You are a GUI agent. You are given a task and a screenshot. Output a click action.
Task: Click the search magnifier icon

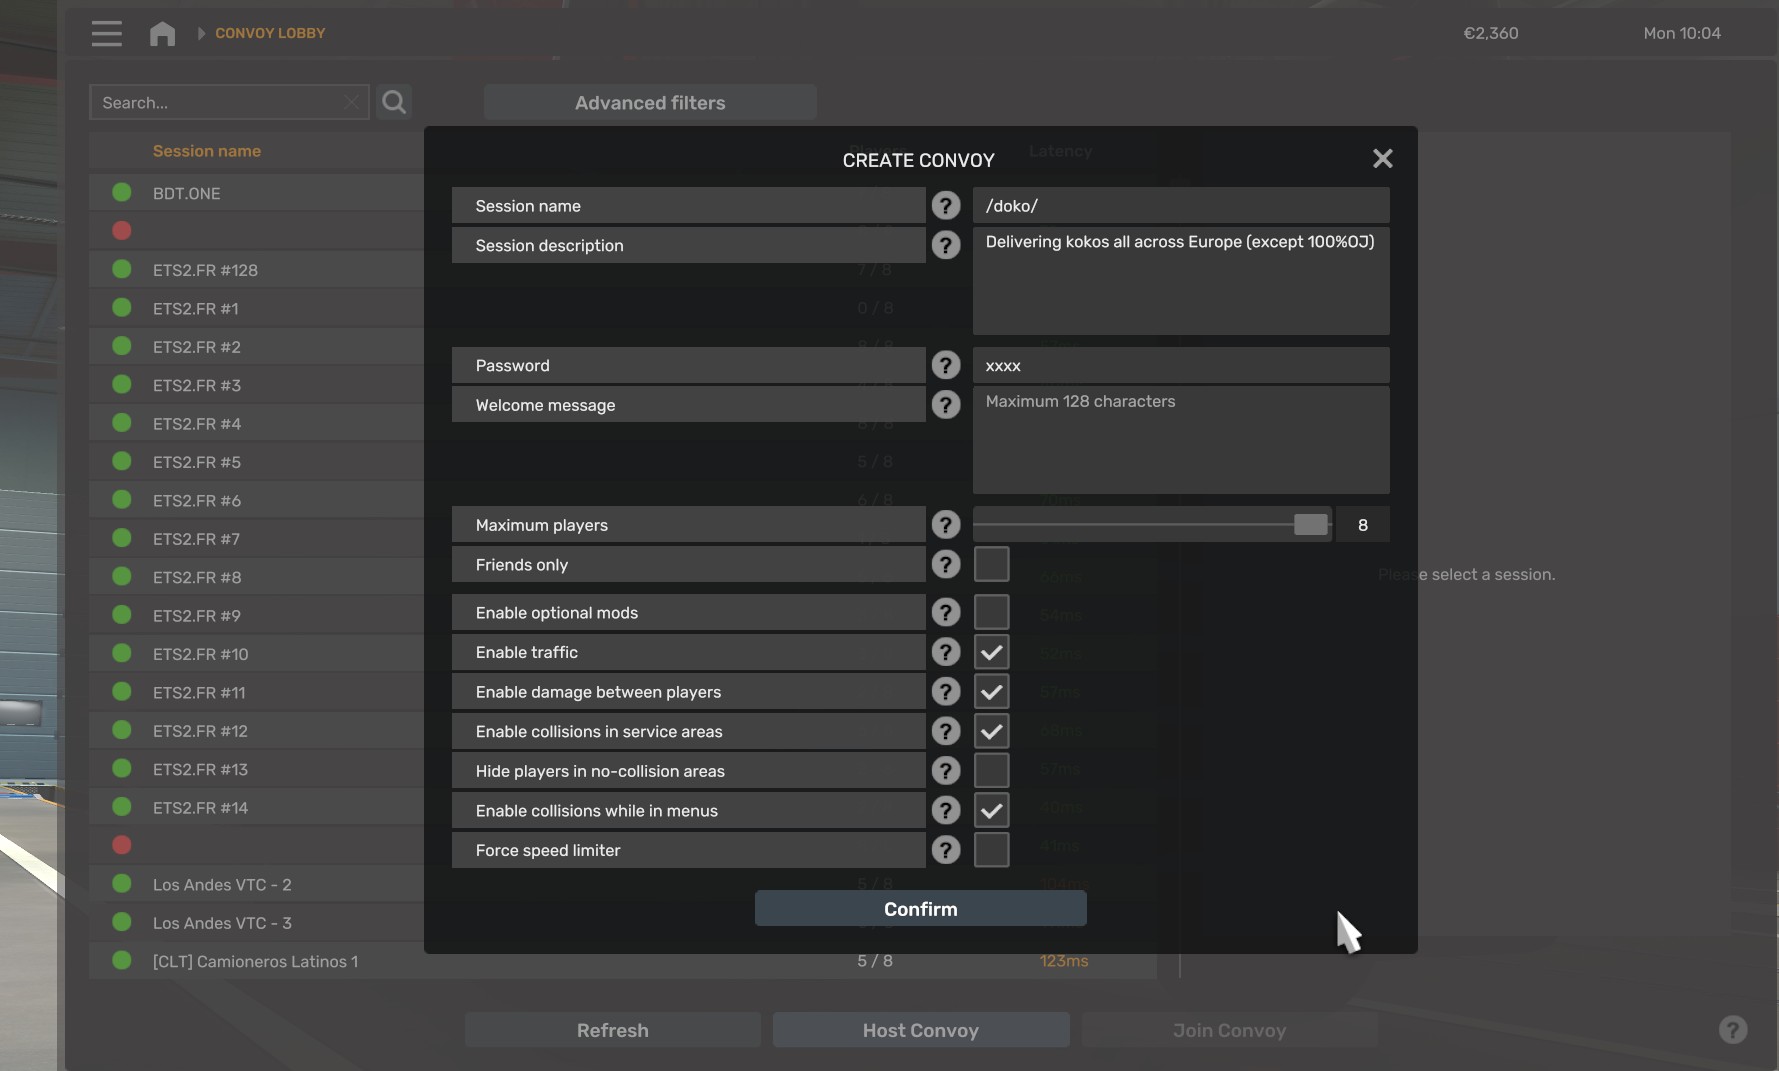point(394,102)
